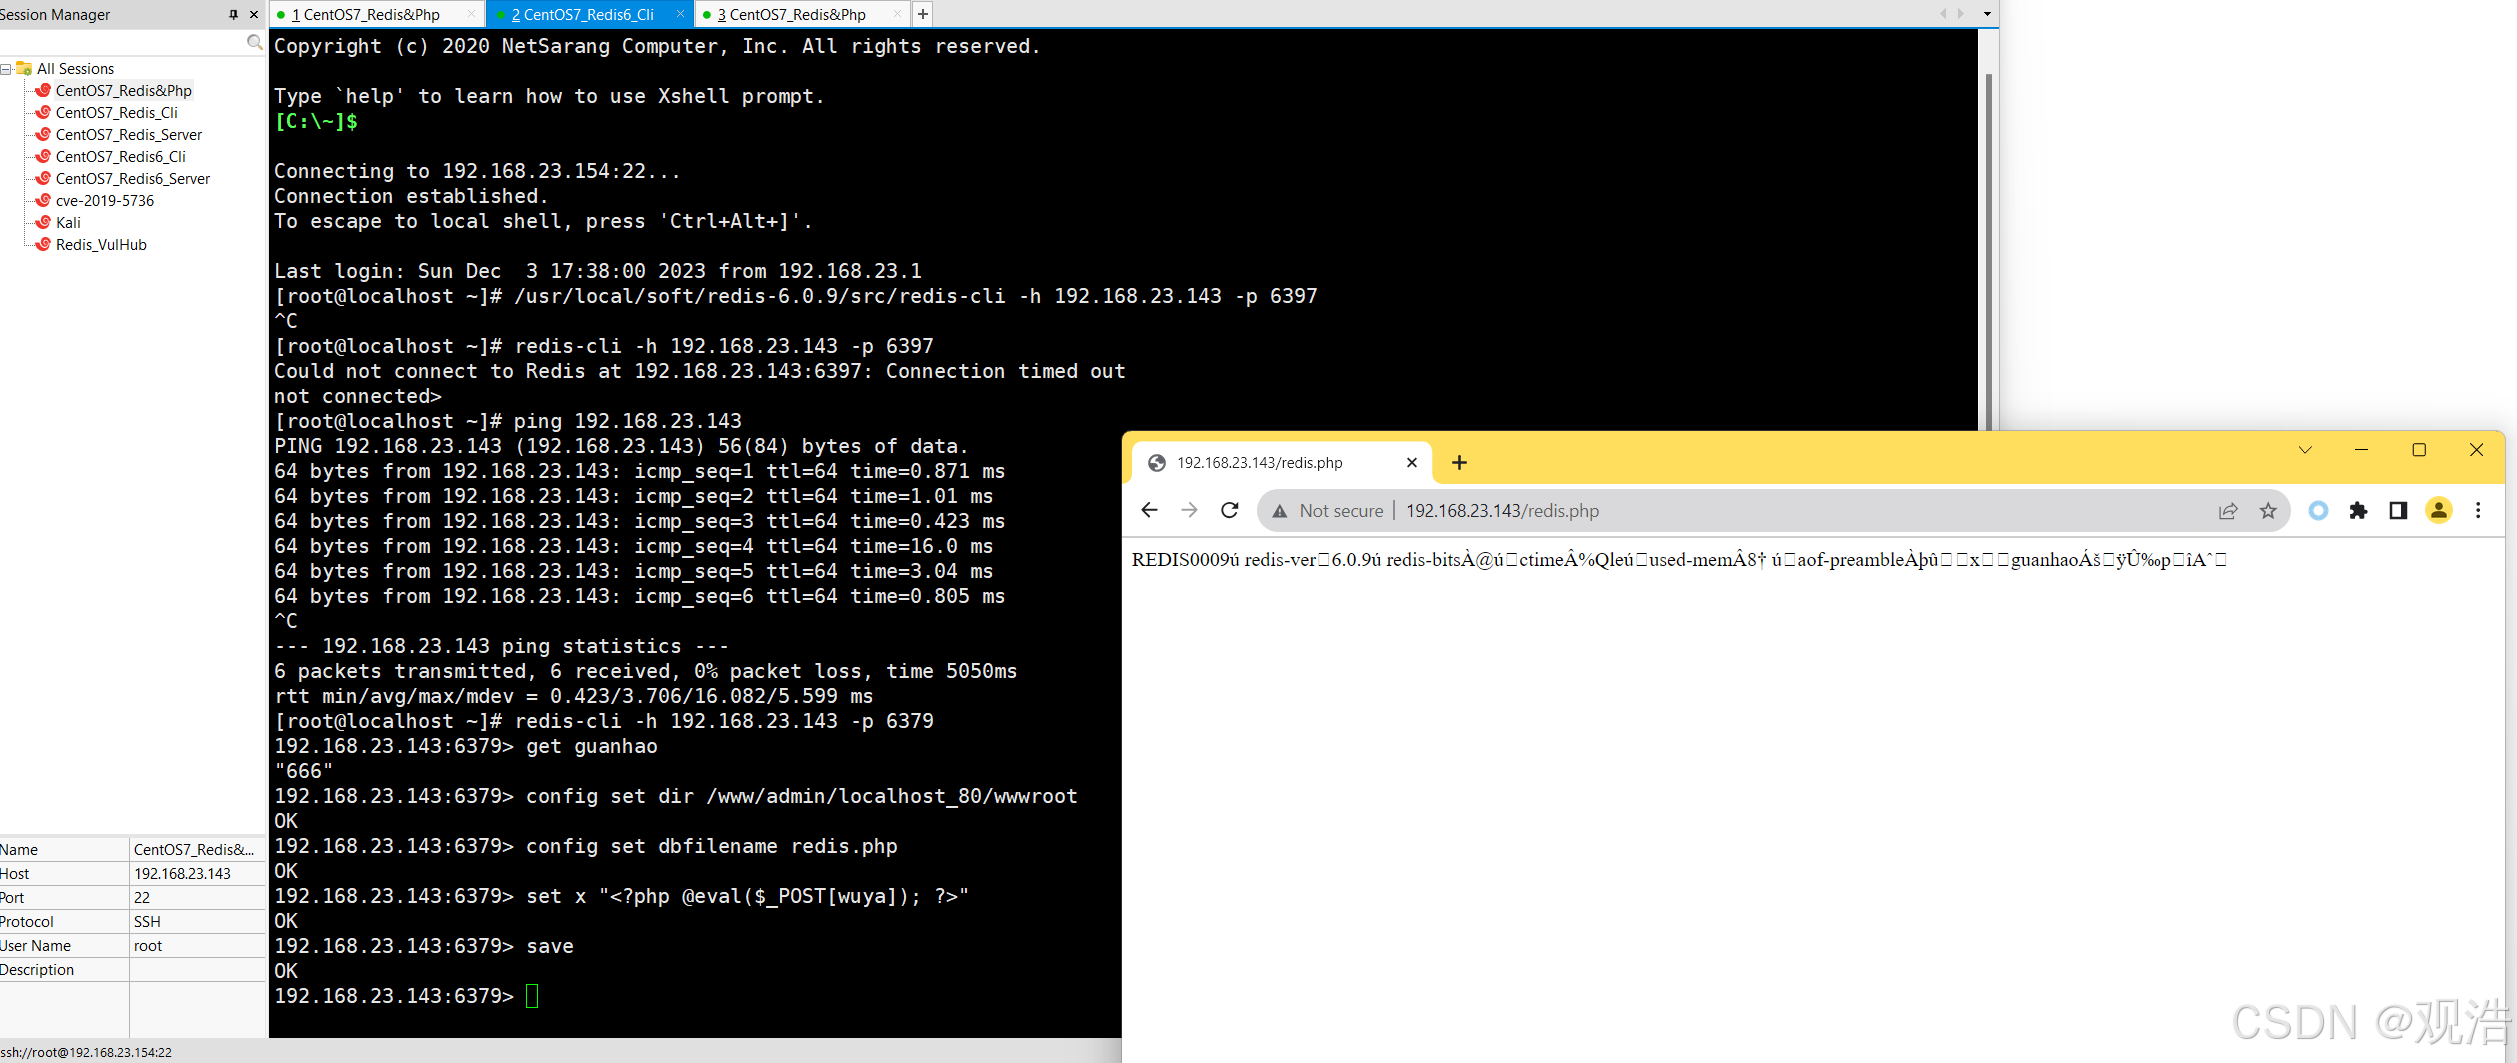Open a new browser tab
The height and width of the screenshot is (1063, 2517).
pos(1460,463)
